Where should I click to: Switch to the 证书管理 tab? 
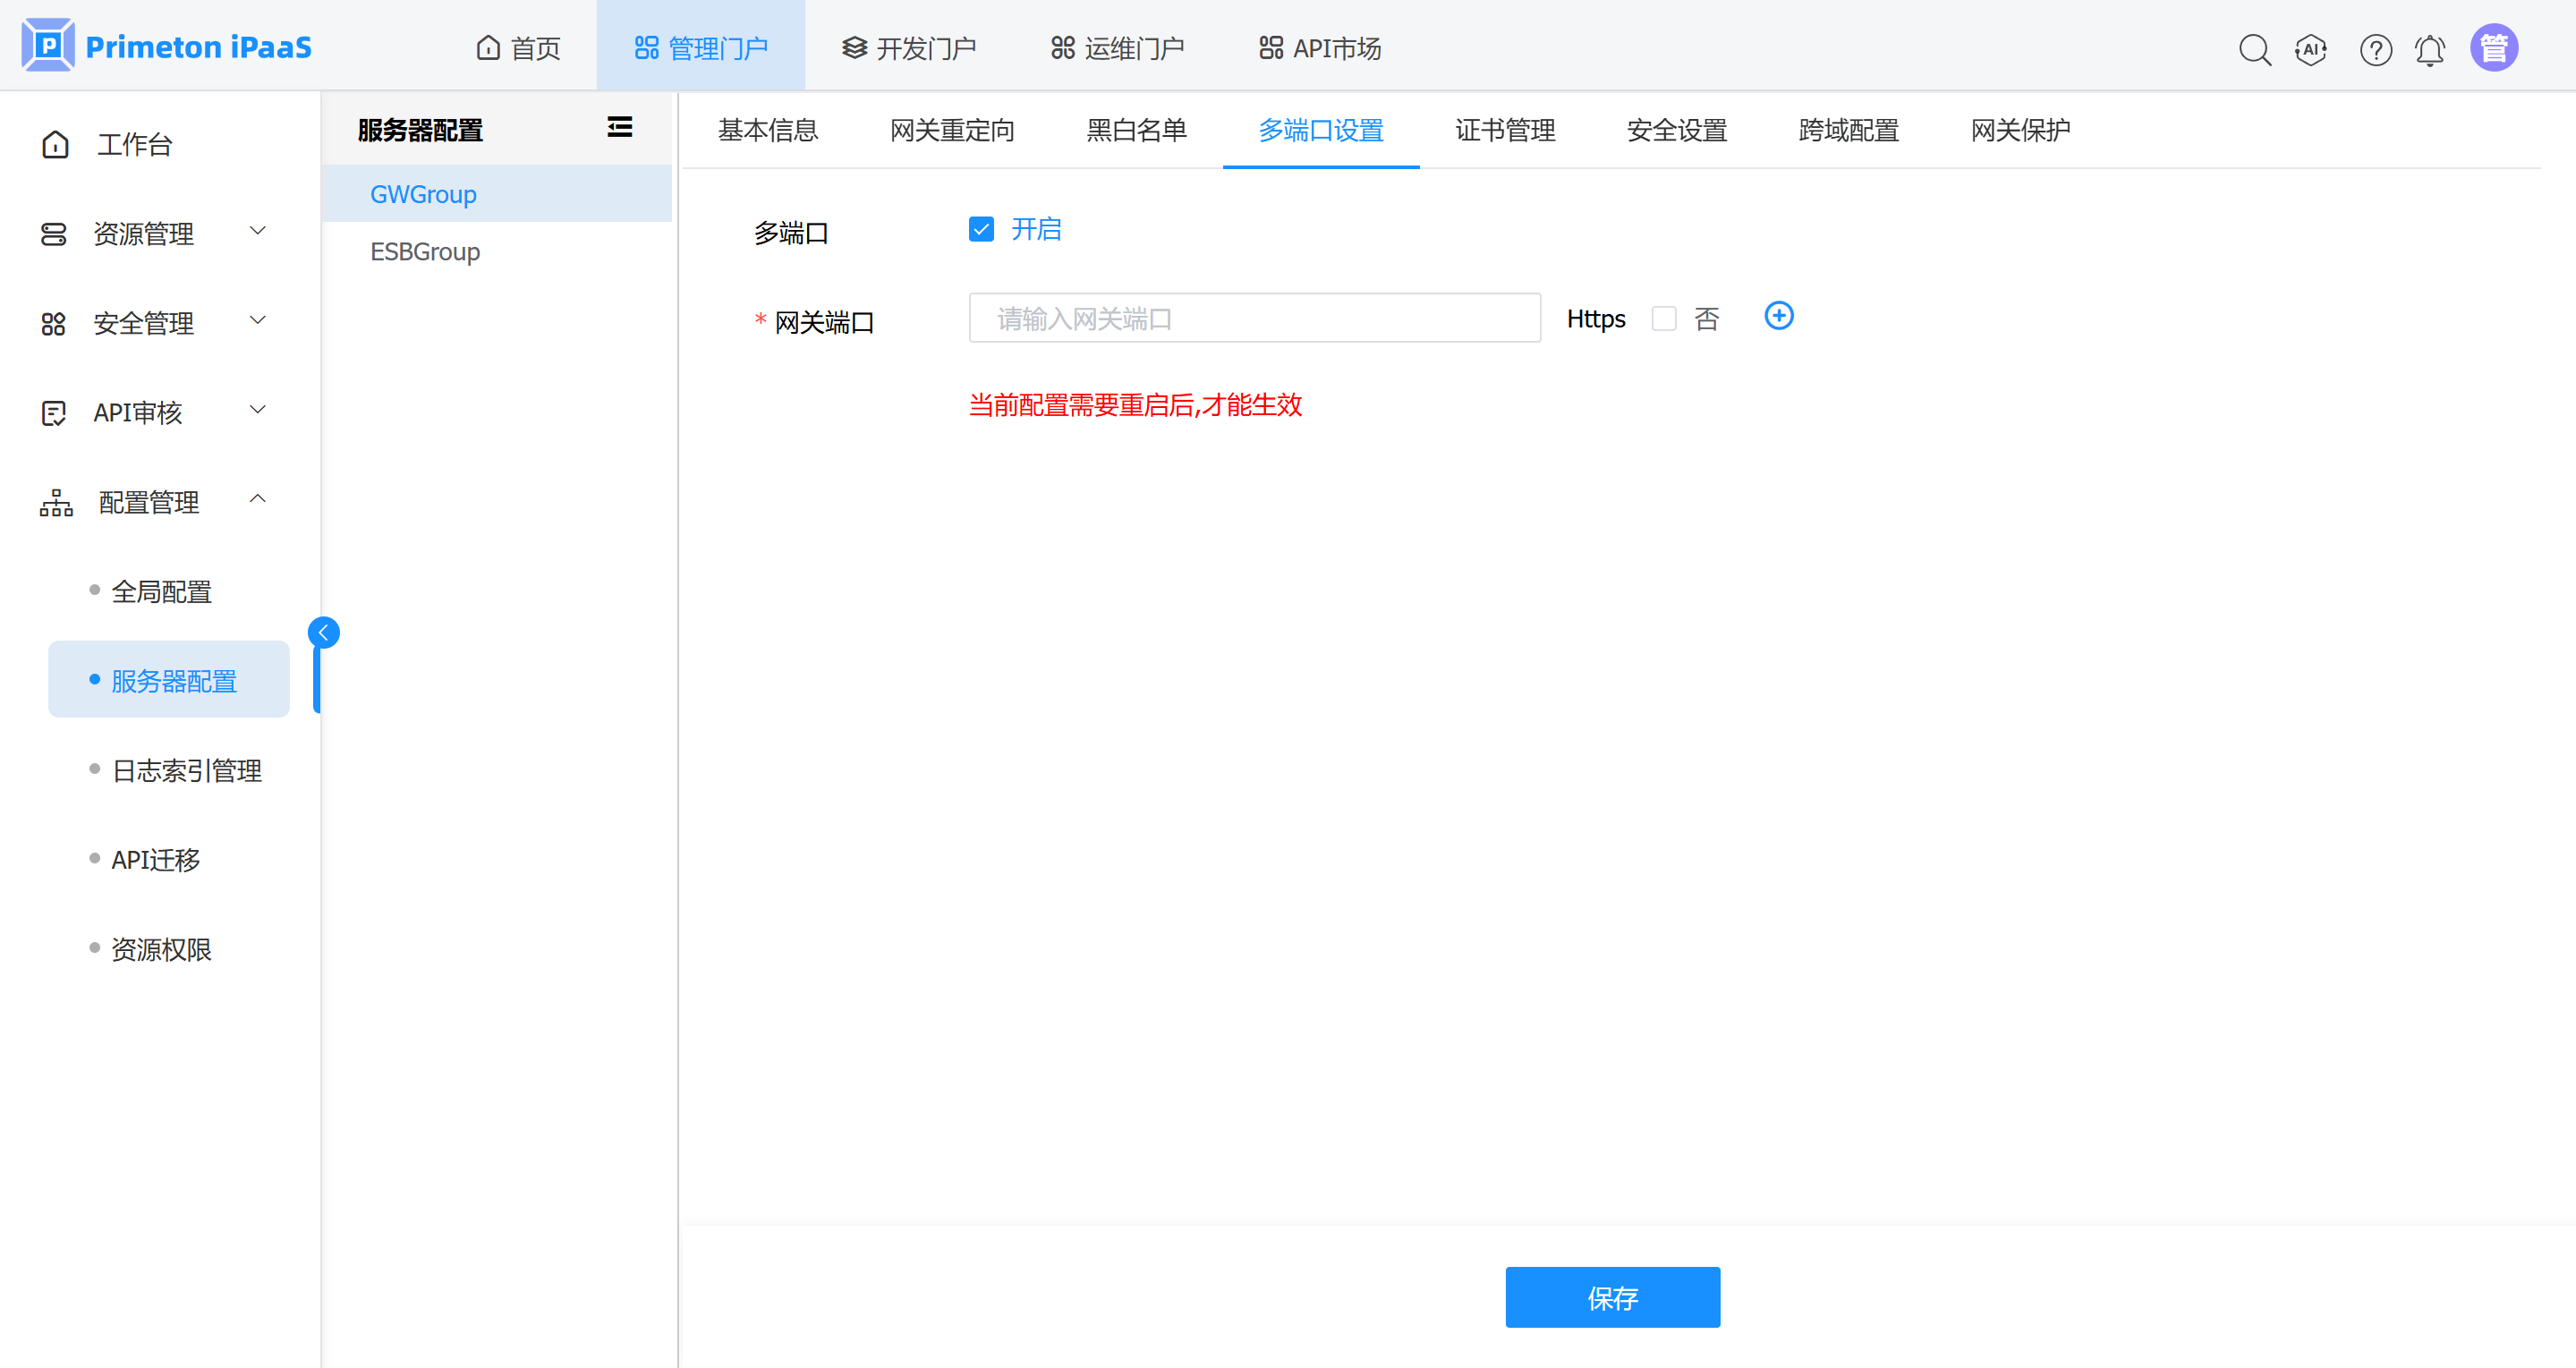point(1504,130)
